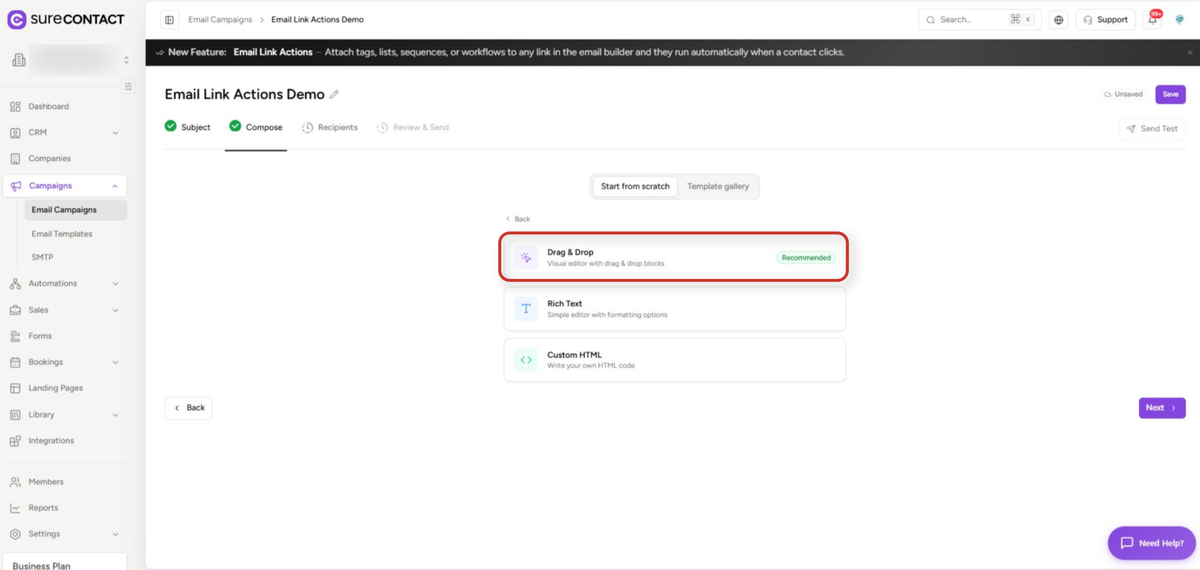Open Reports page

[x=64, y=508]
